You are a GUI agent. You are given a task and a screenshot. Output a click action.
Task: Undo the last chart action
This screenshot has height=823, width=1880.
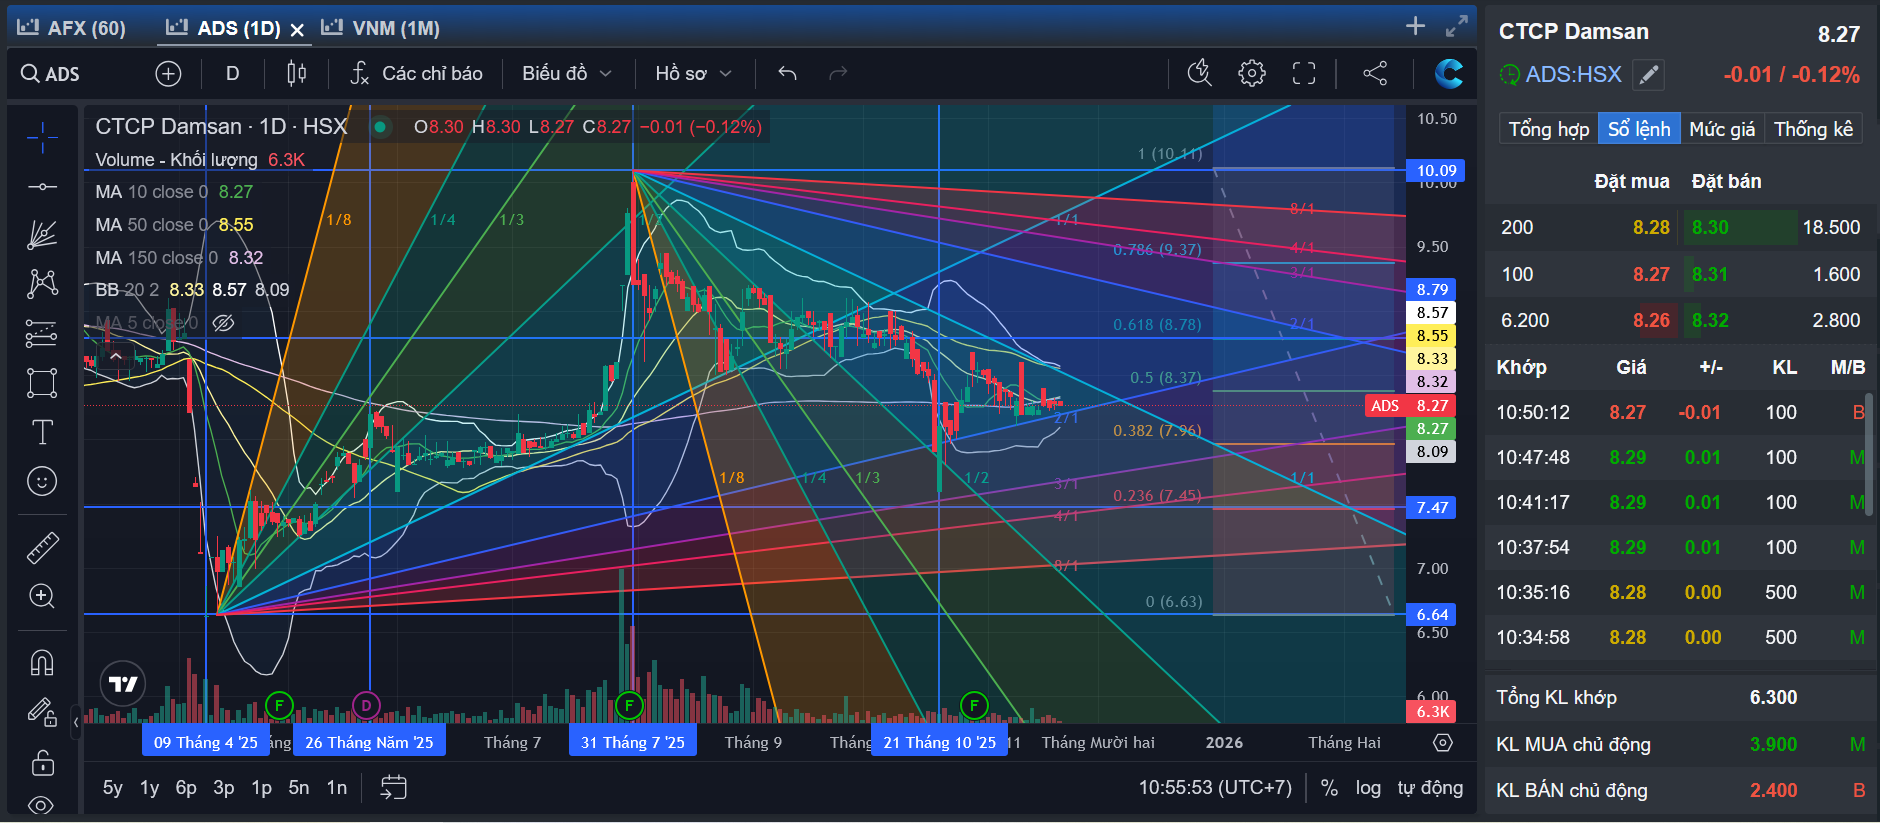coord(788,73)
